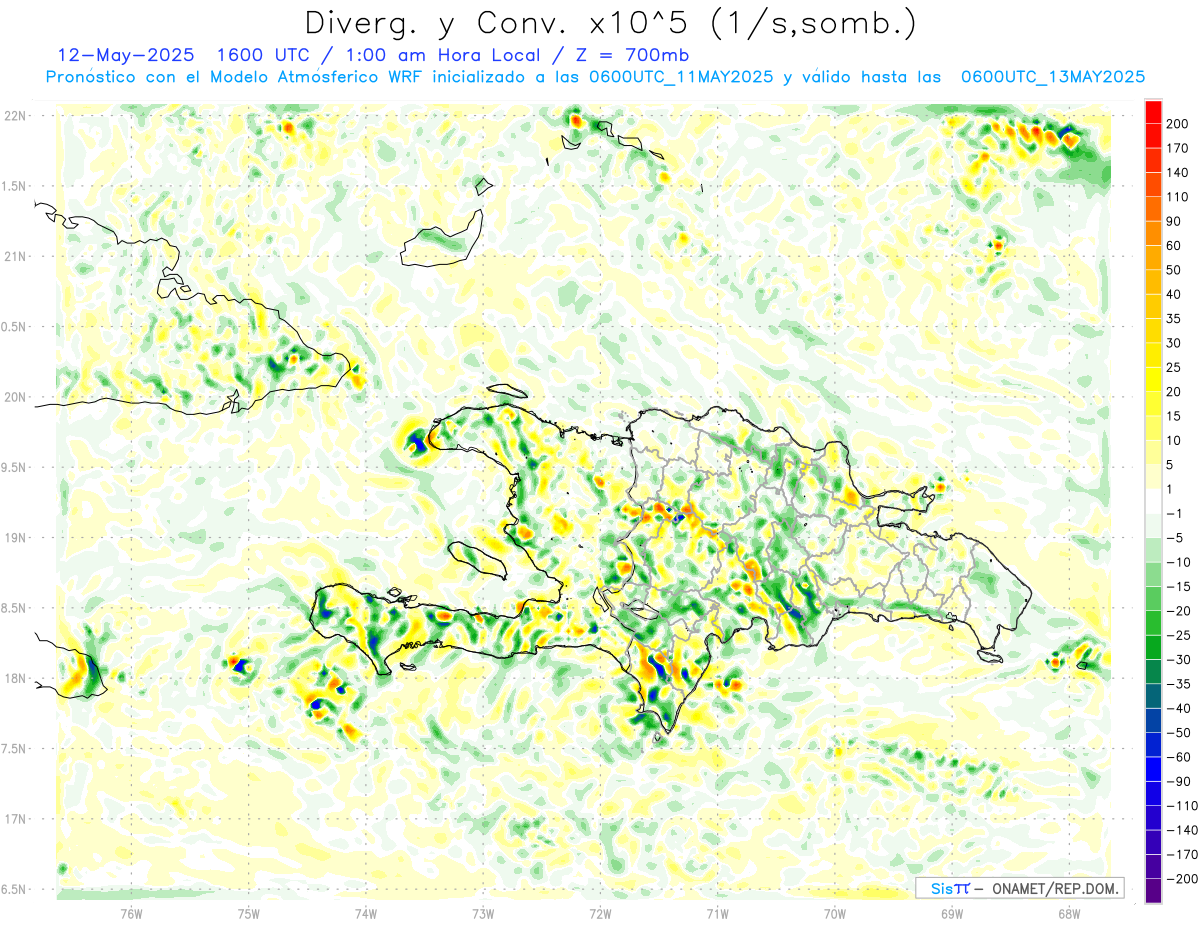Click the '74W' longitude label
The width and height of the screenshot is (1200, 927).
point(365,913)
